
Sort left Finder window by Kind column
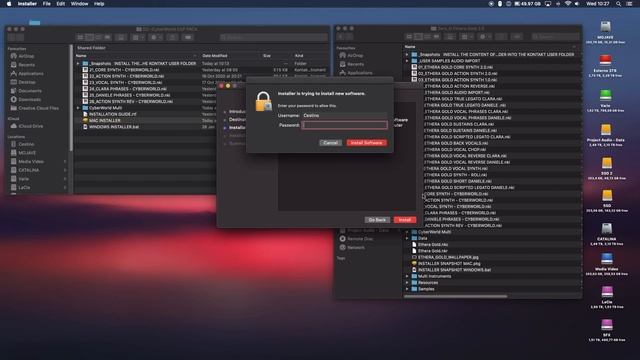tap(299, 56)
